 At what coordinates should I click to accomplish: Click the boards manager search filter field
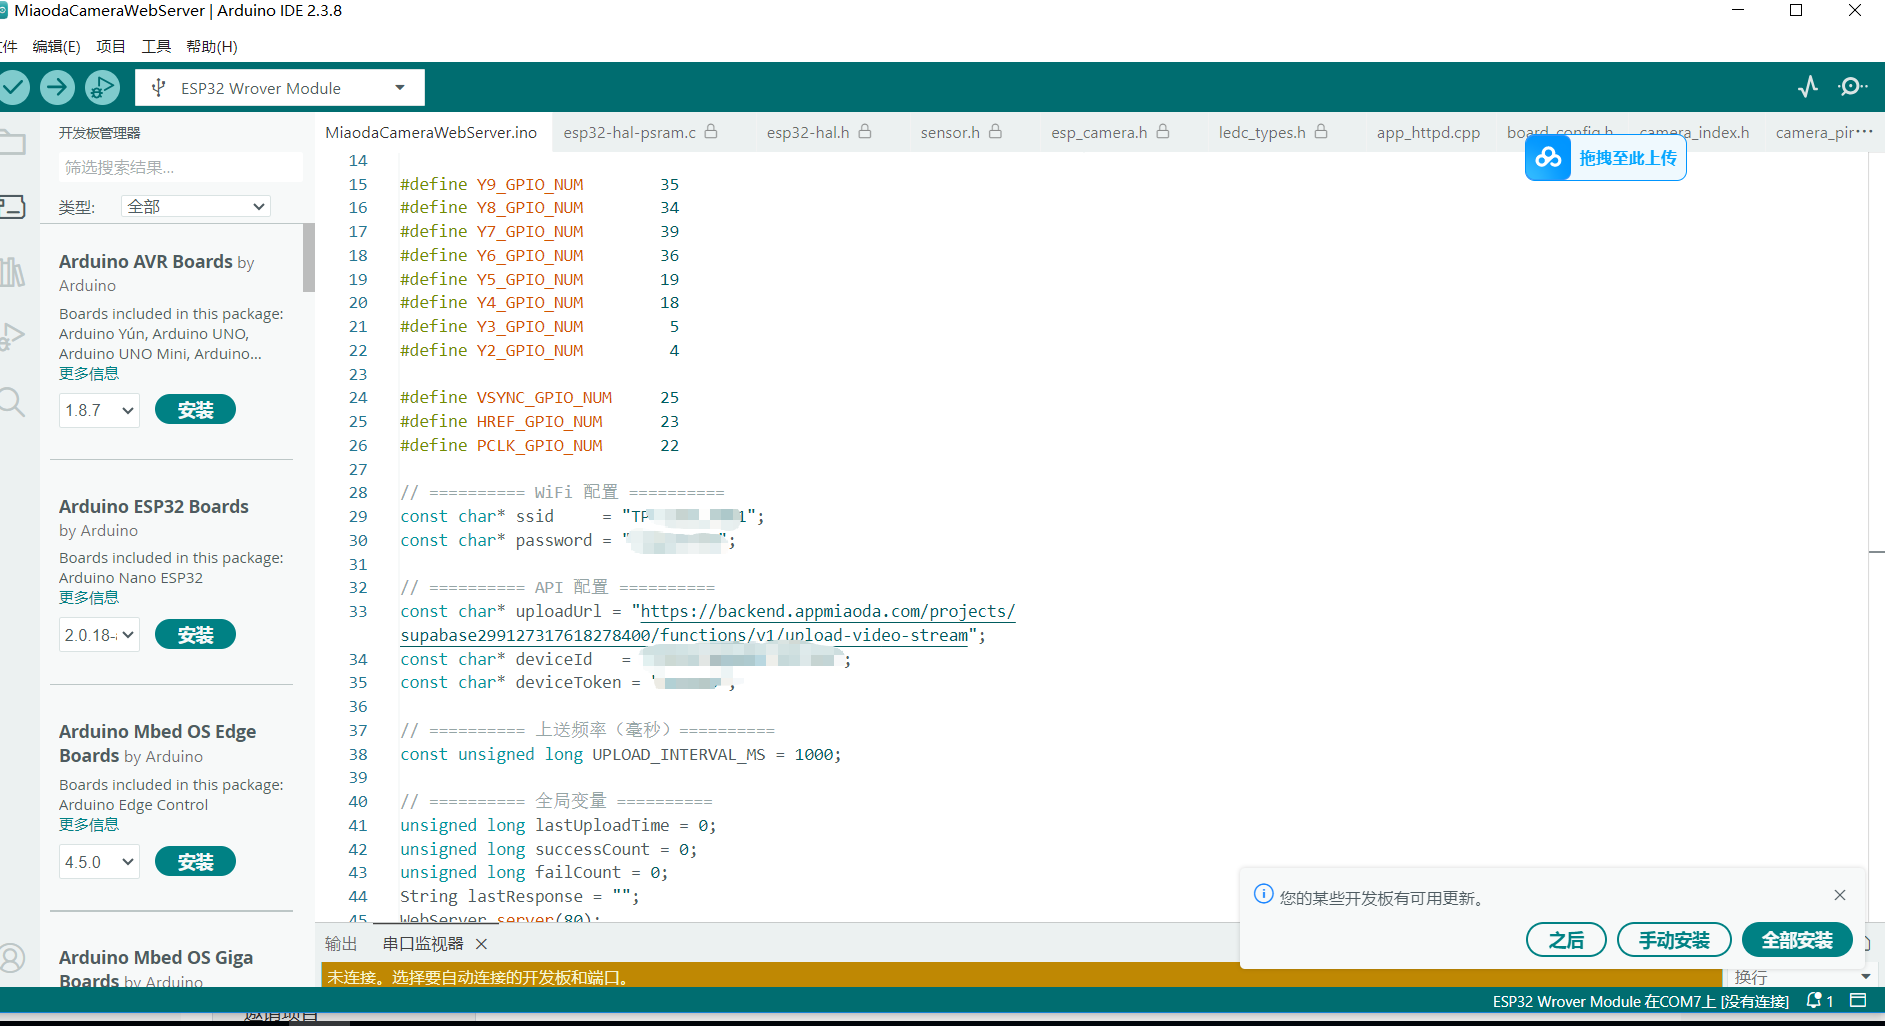(x=180, y=168)
